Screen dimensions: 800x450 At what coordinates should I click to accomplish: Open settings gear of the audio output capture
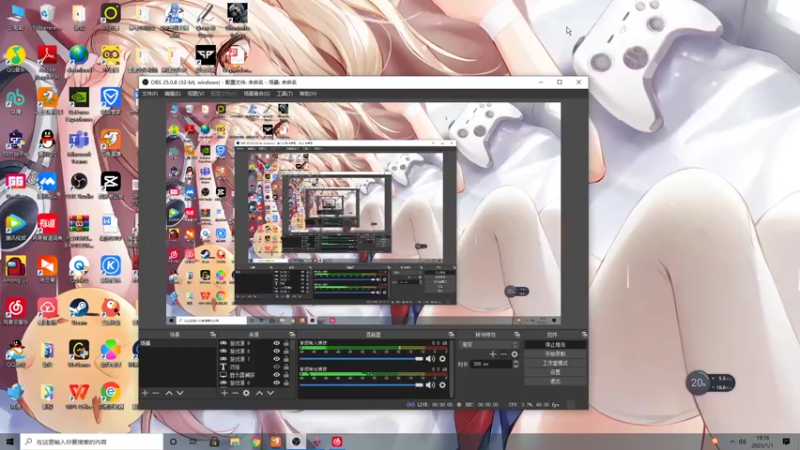[442, 385]
